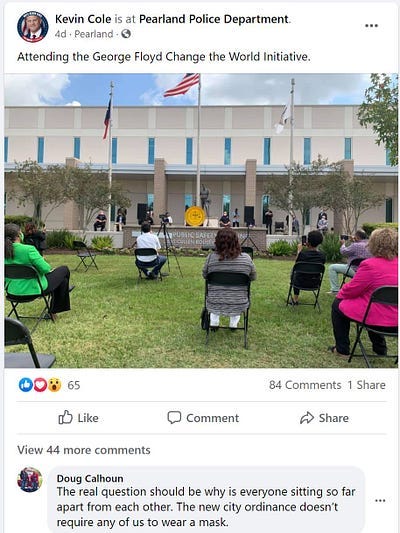This screenshot has width=400, height=533.
Task: Open the Kevin Cole name link
Action: (x=83, y=19)
